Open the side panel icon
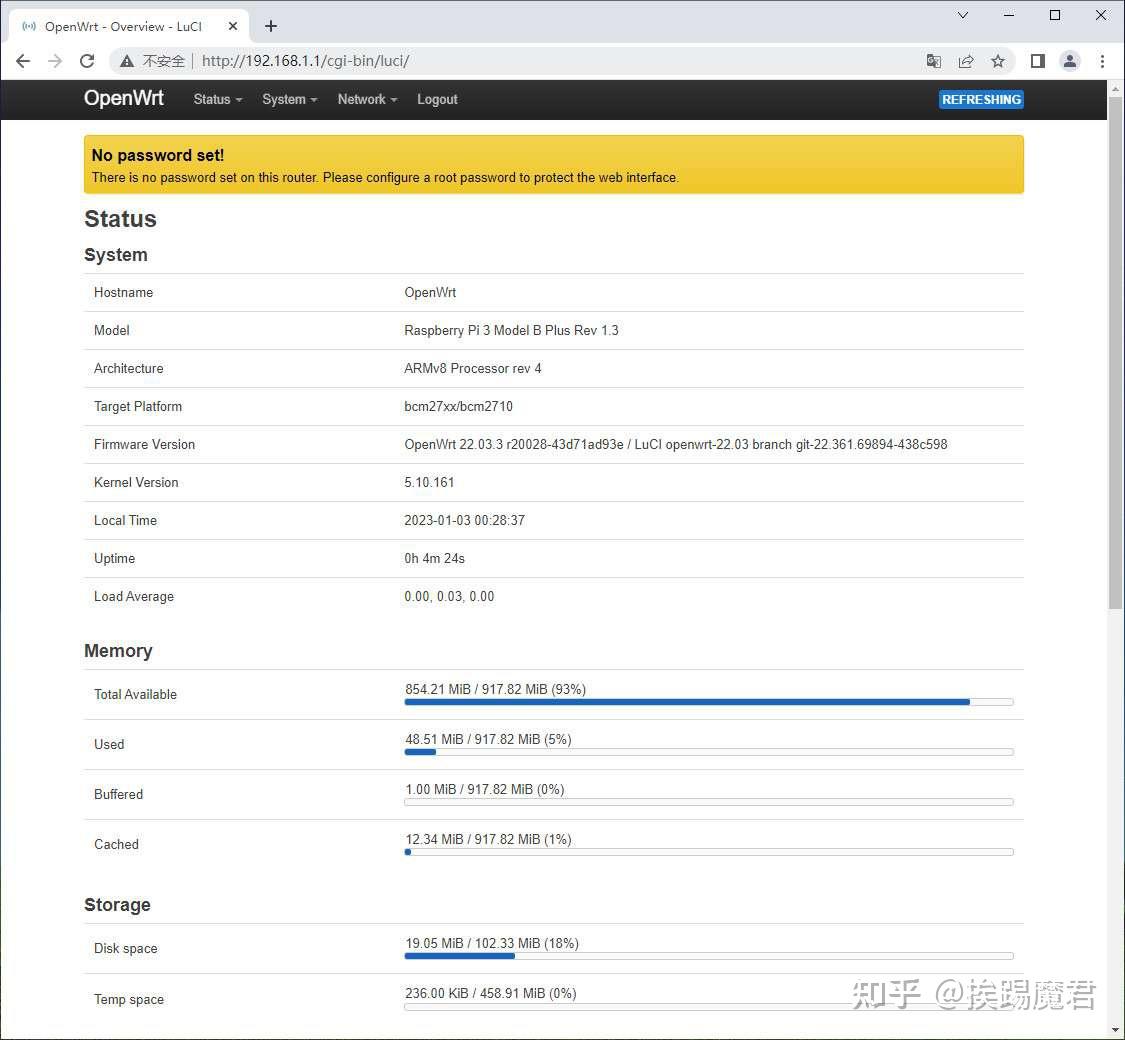Image resolution: width=1125 pixels, height=1040 pixels. point(1038,61)
